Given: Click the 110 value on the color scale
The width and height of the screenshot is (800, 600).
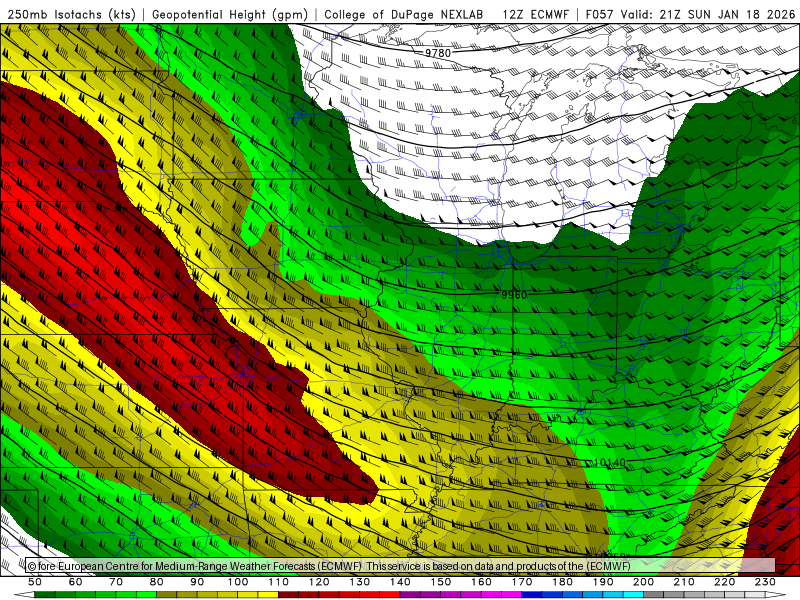Looking at the screenshot, I should click(x=279, y=582).
